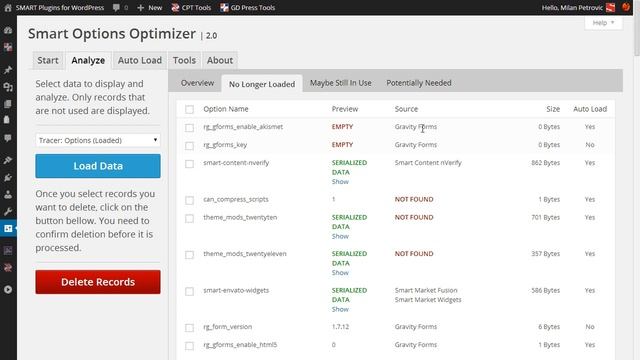Toggle the select-all checkbox in table header
This screenshot has height=360, width=640.
pyautogui.click(x=189, y=109)
